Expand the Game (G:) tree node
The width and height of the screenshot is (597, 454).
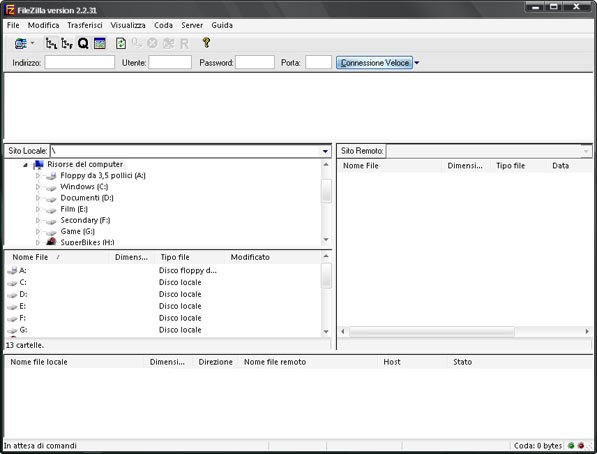[x=38, y=231]
